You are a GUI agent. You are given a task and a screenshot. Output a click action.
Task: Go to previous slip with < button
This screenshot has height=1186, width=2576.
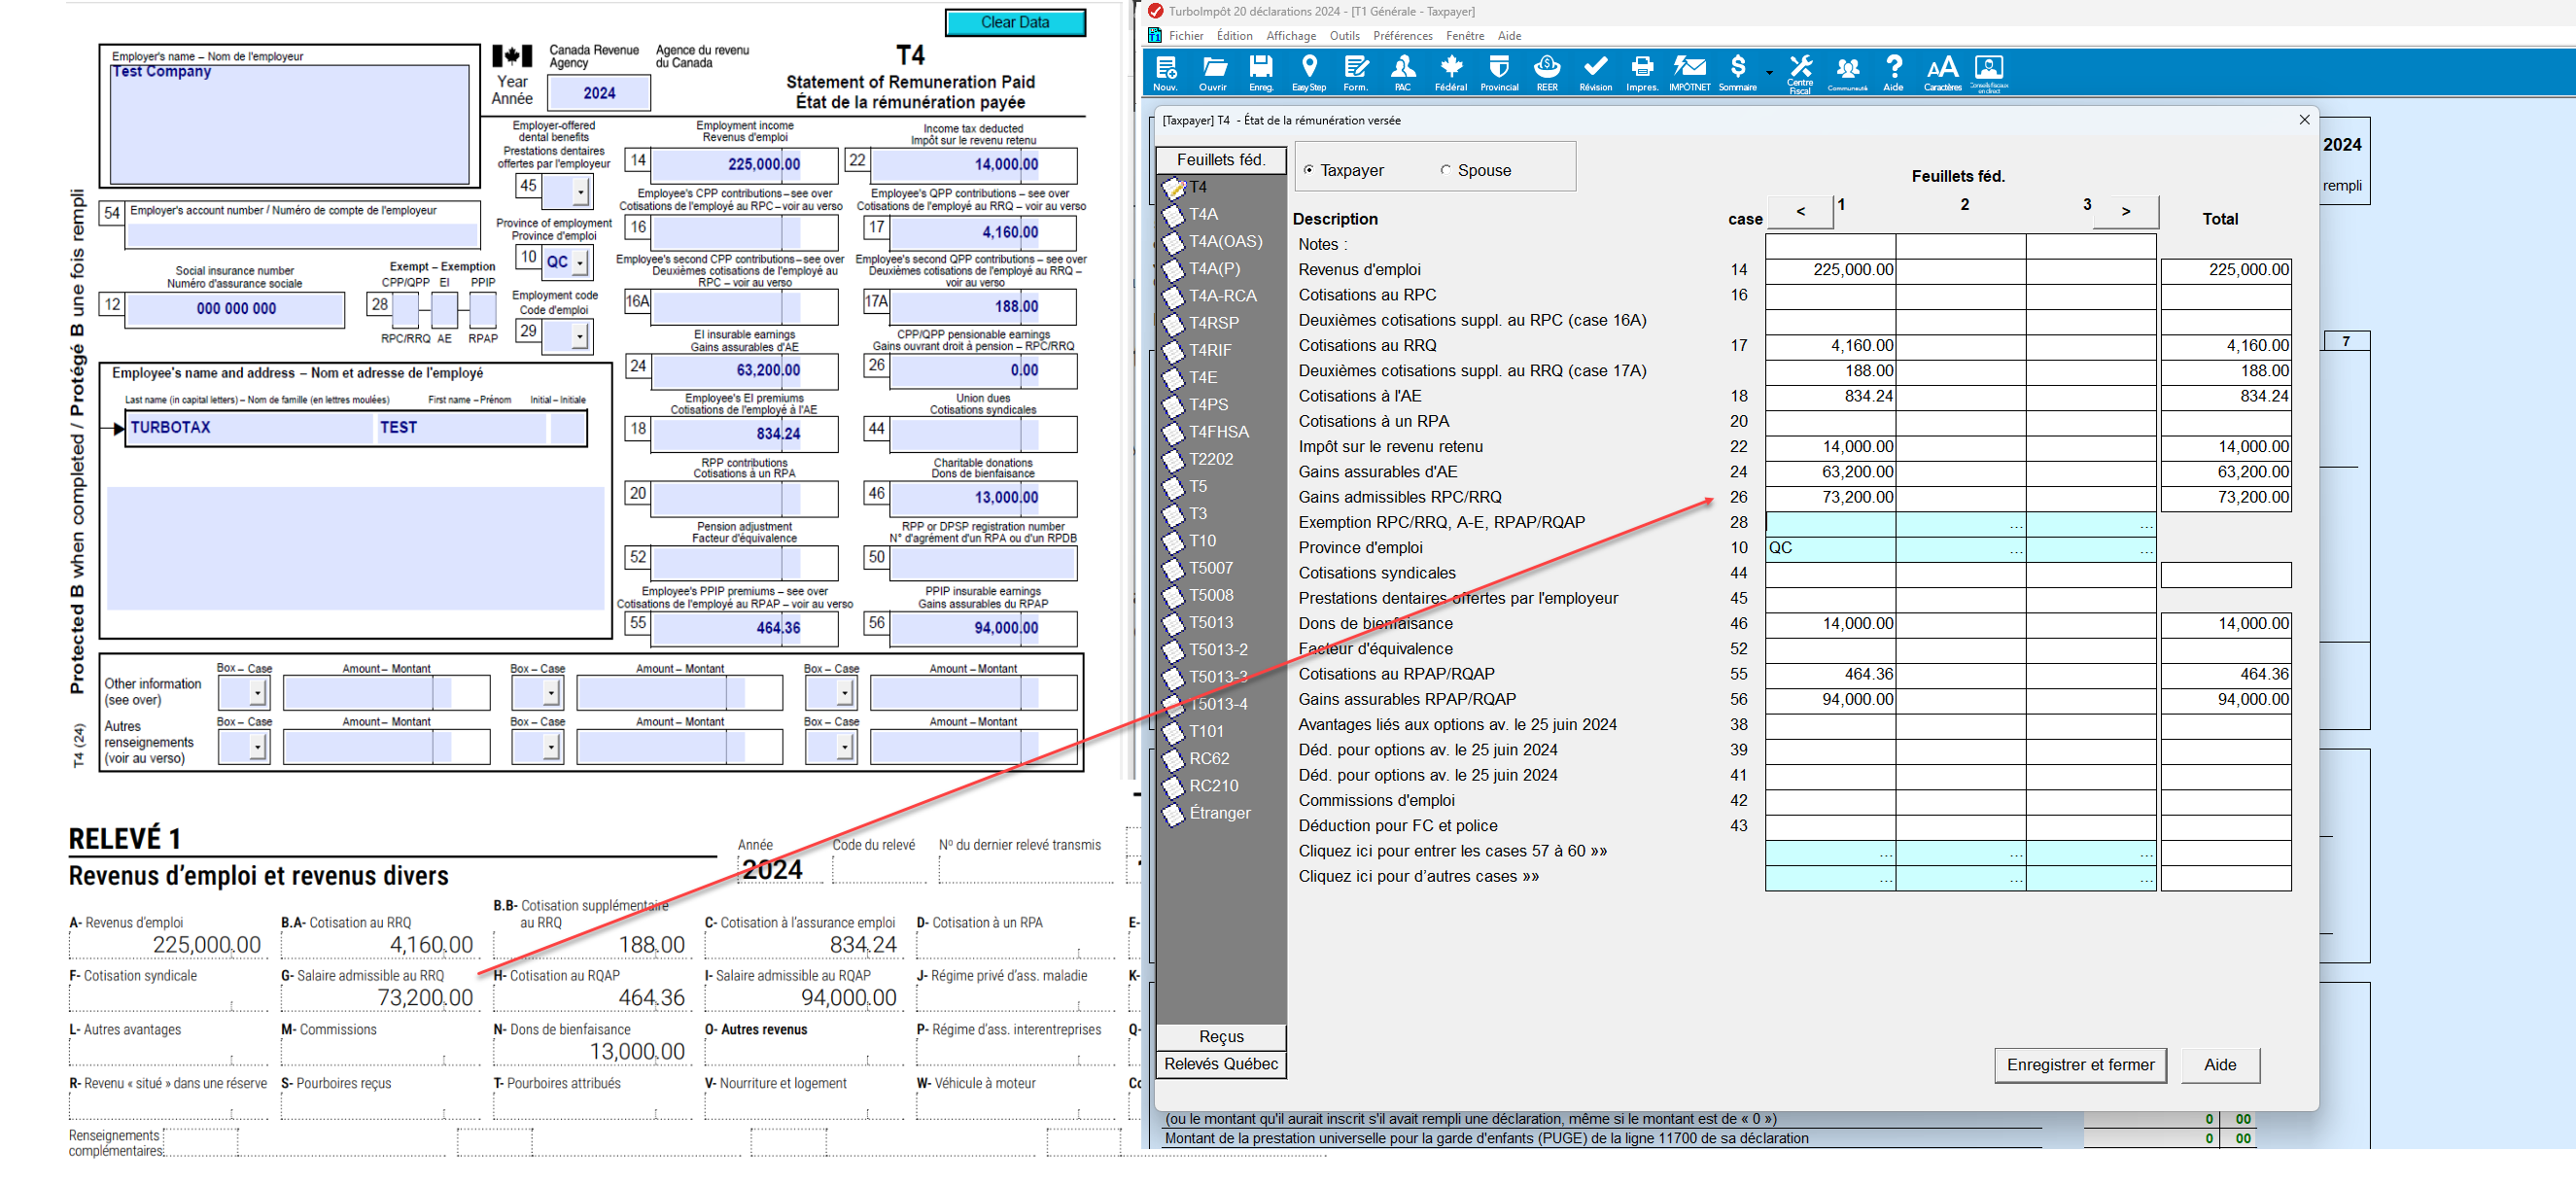pos(1800,211)
